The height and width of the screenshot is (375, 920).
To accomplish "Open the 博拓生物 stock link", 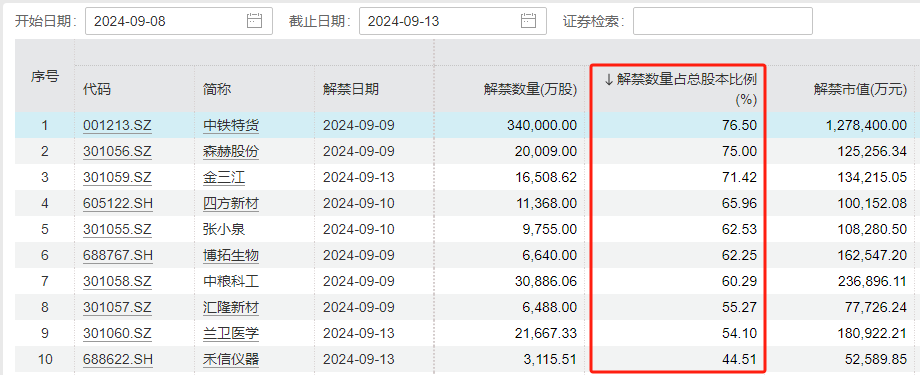I will [231, 255].
